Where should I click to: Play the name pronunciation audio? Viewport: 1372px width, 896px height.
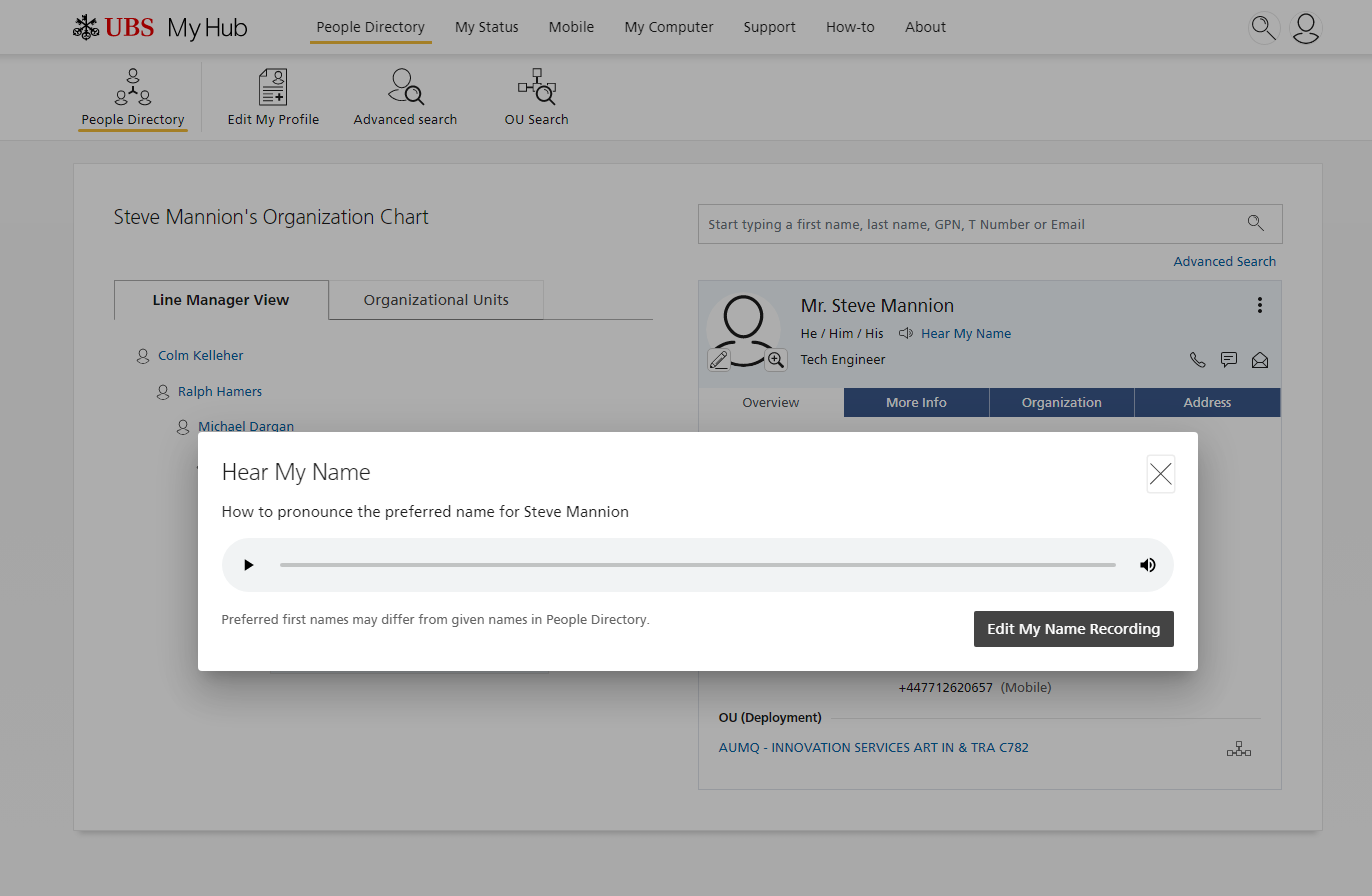pyautogui.click(x=249, y=565)
